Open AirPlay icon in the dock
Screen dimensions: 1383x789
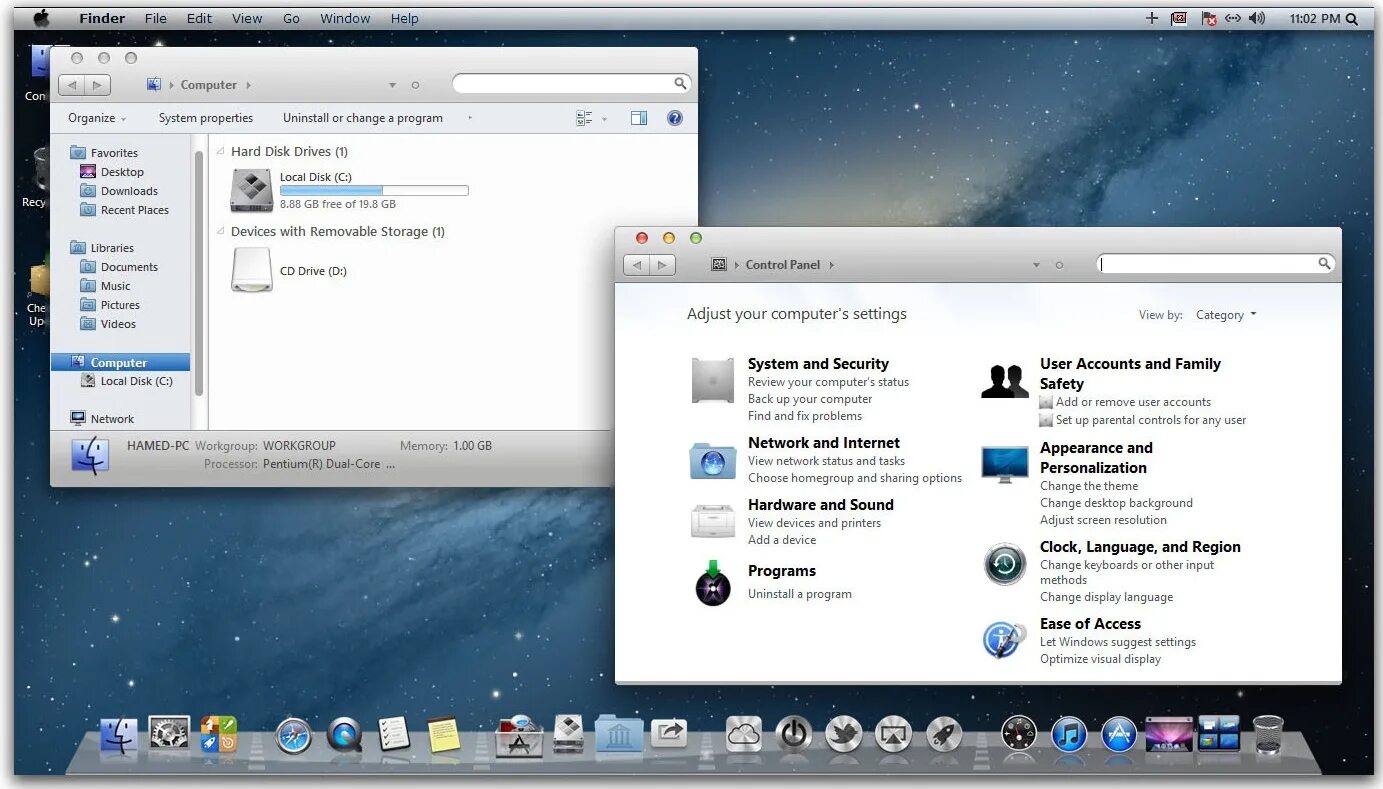[893, 735]
